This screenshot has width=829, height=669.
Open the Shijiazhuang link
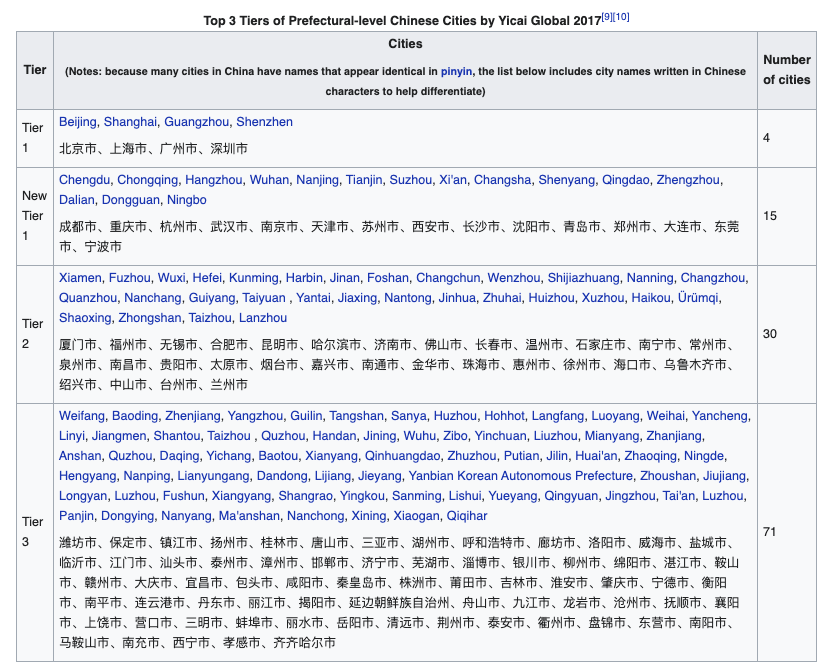[x=584, y=278]
